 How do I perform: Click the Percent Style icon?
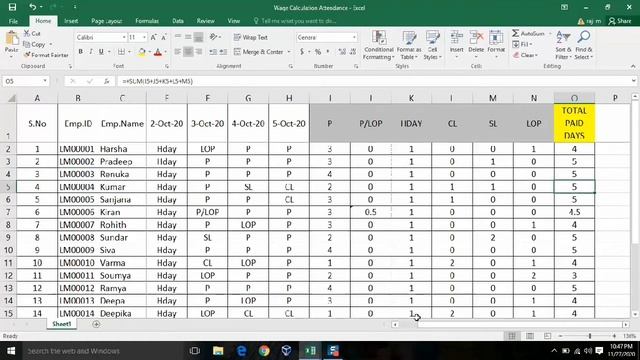click(x=318, y=52)
